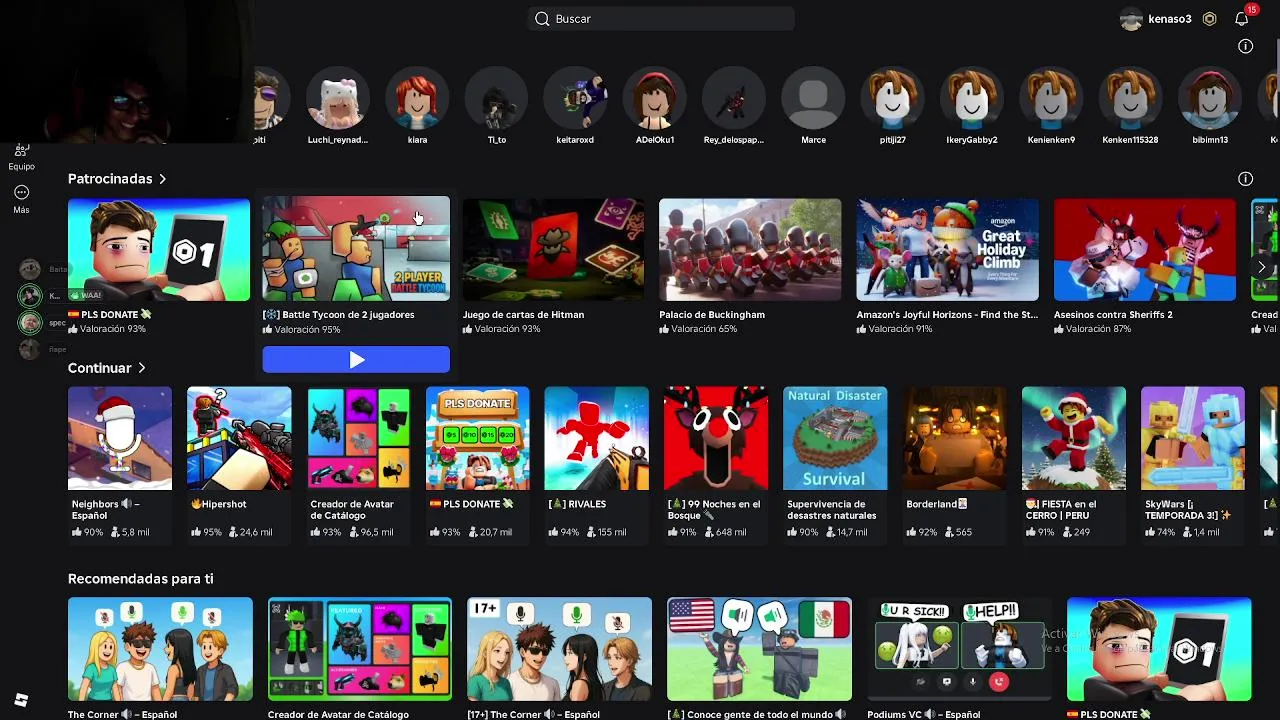Click the kenaso3 username text
This screenshot has width=1280, height=720.
[x=1169, y=19]
